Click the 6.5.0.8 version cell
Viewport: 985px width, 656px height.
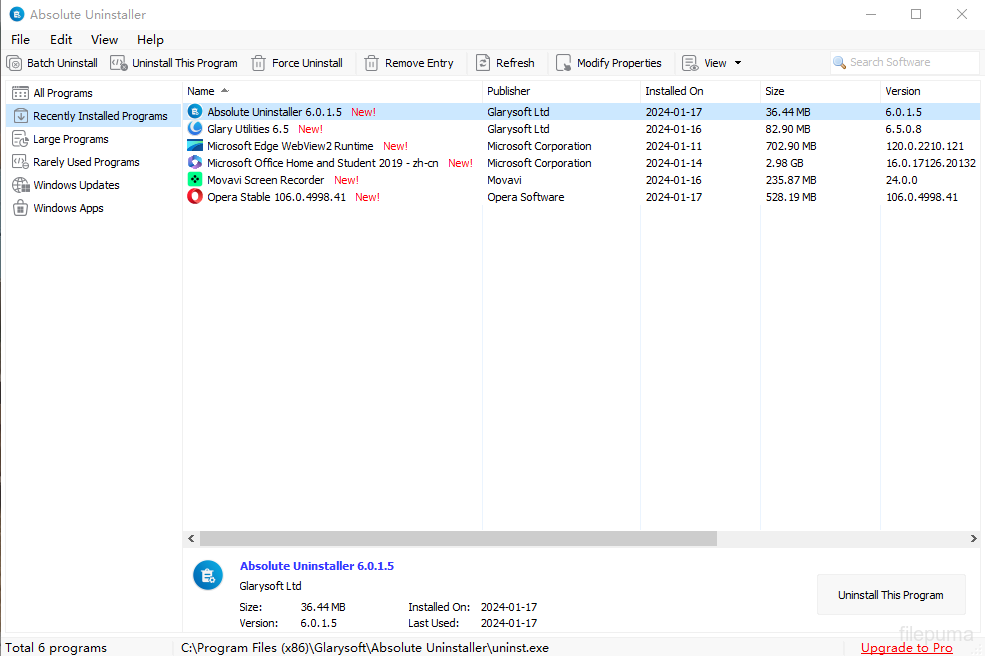903,129
